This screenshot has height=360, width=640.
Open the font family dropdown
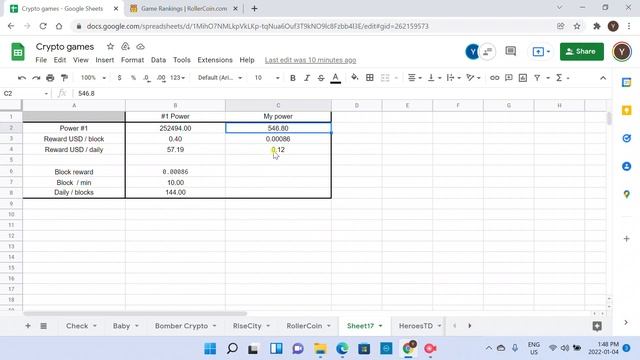tap(220, 78)
